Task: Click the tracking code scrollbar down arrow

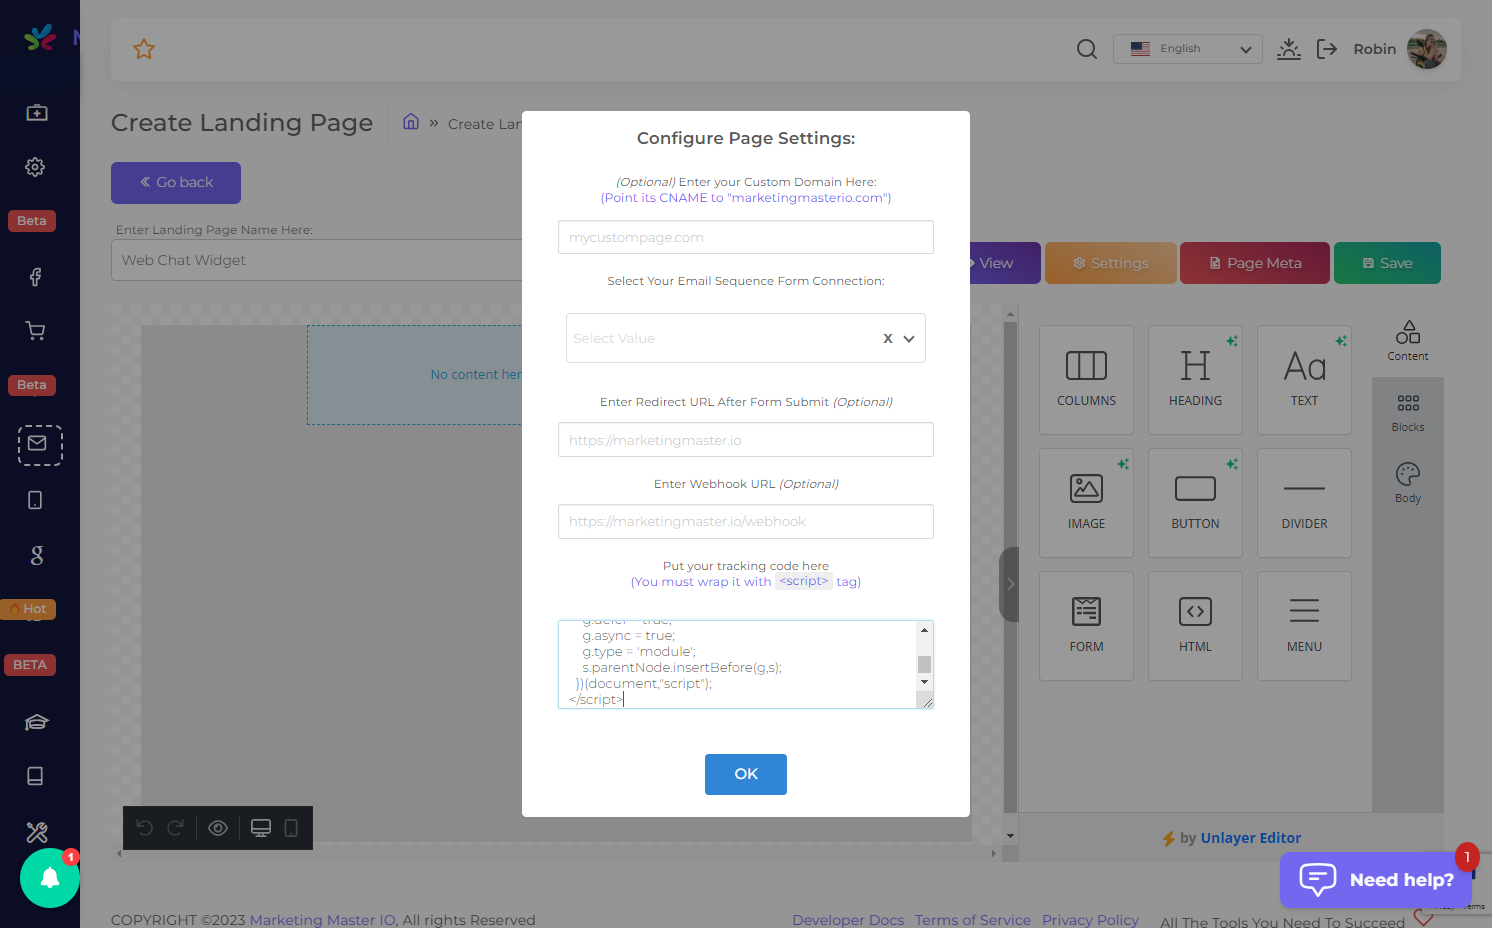Action: (924, 682)
